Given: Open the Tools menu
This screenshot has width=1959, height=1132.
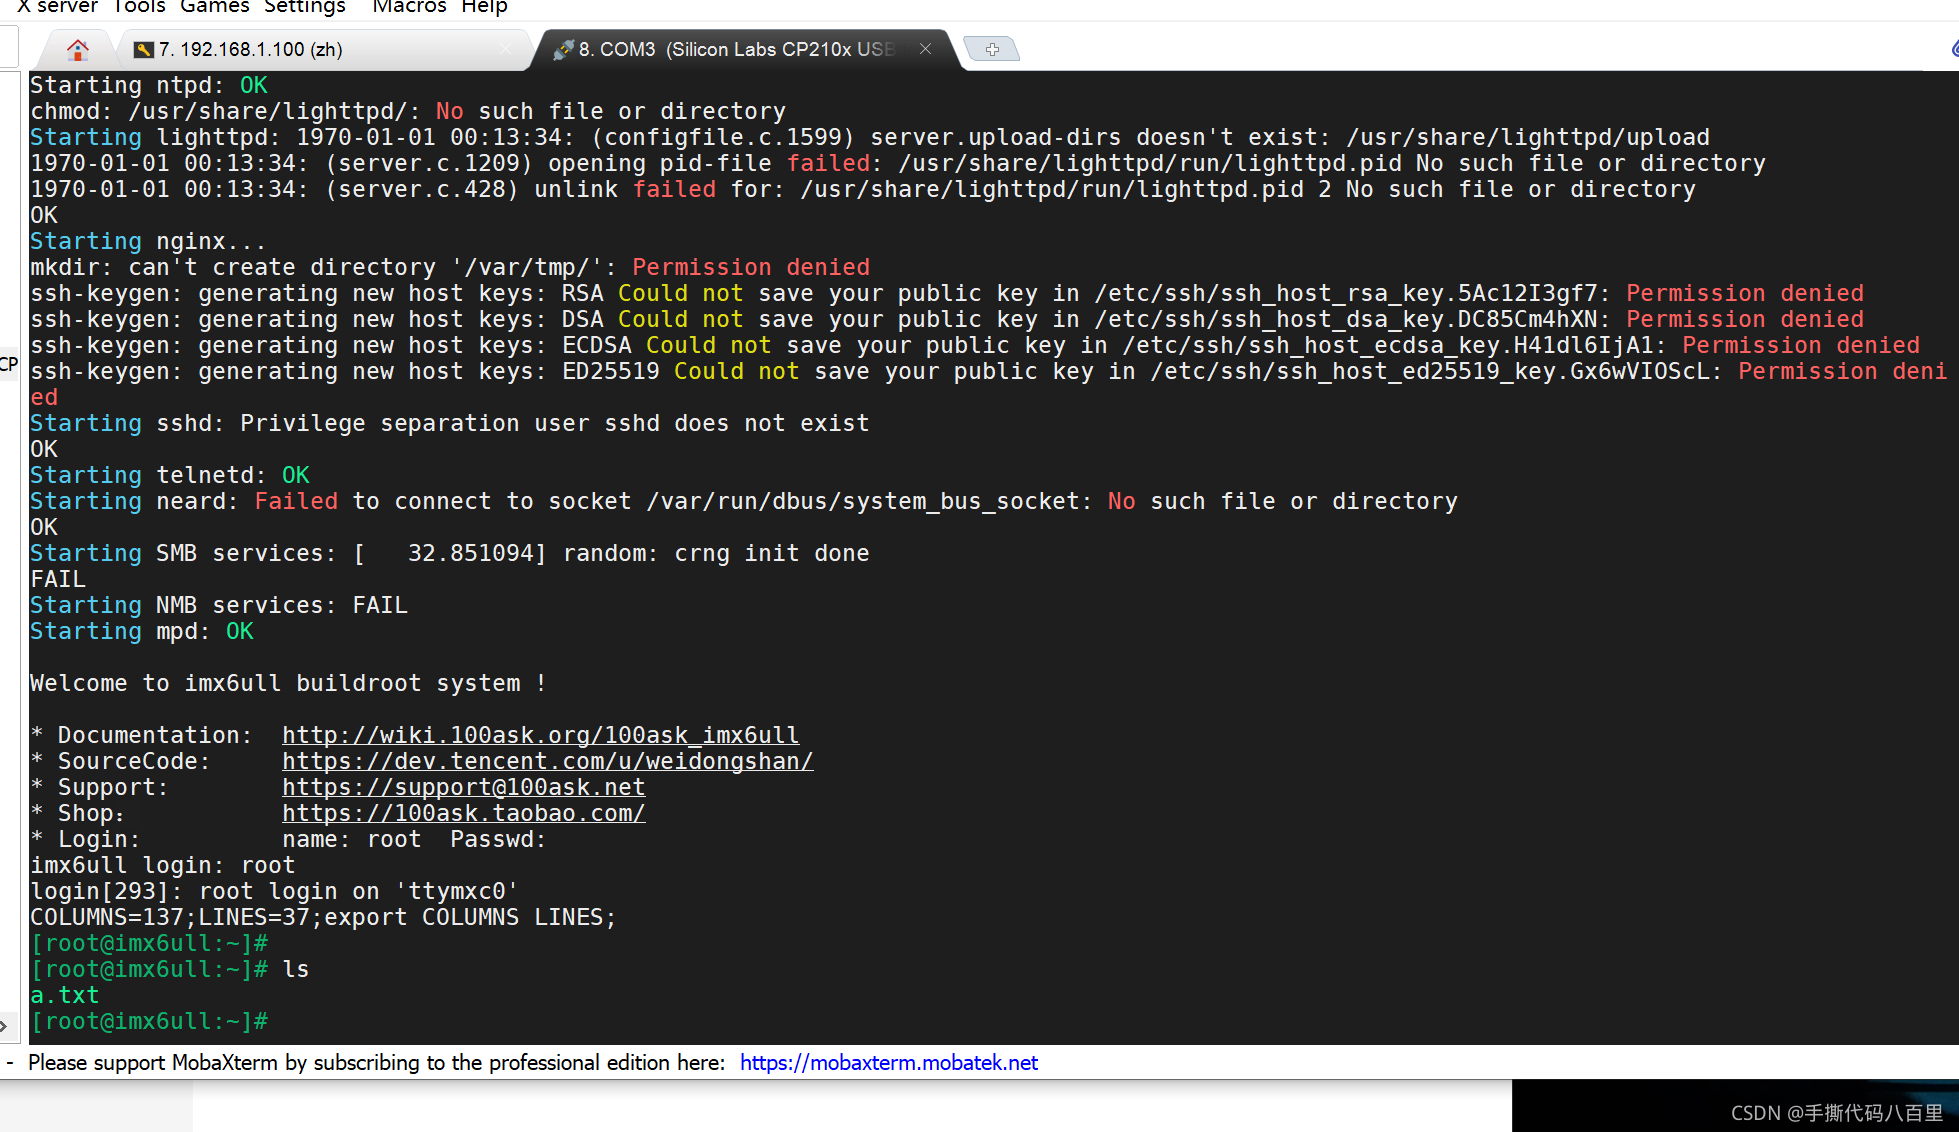Looking at the screenshot, I should point(139,7).
